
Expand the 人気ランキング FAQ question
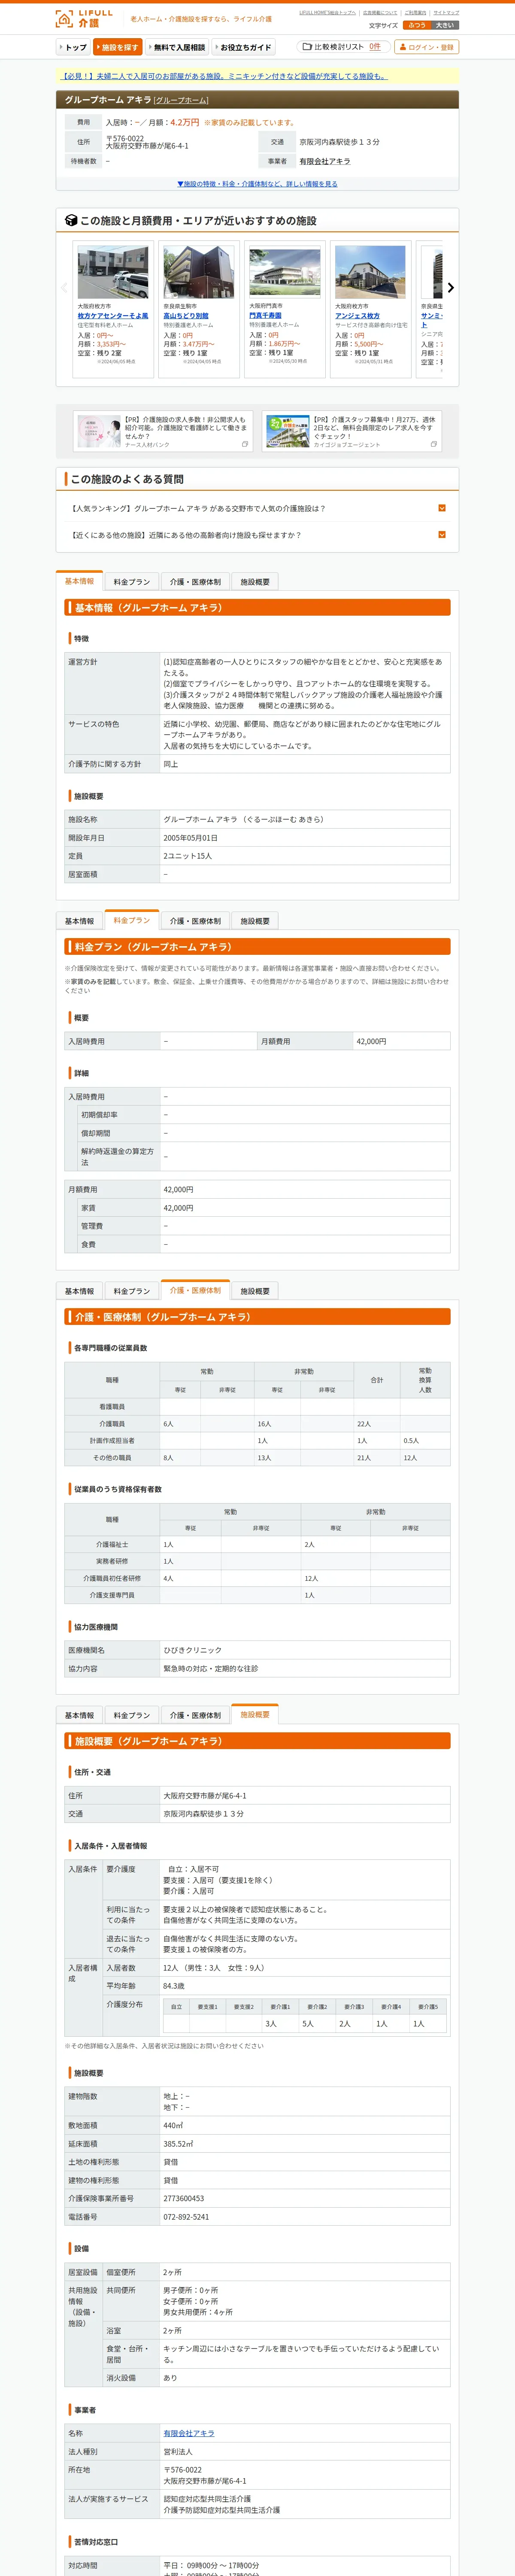pyautogui.click(x=257, y=508)
